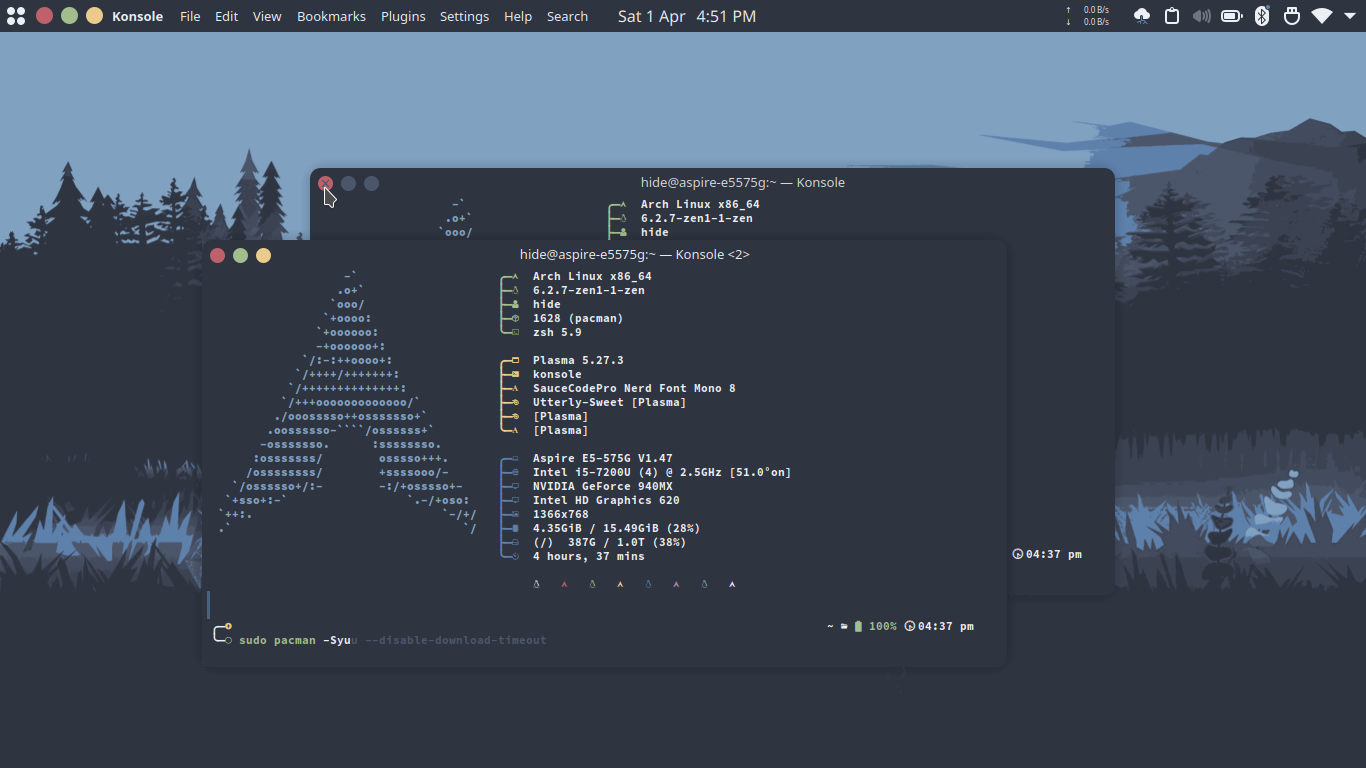Click the red Arch color glyph

click(x=564, y=584)
